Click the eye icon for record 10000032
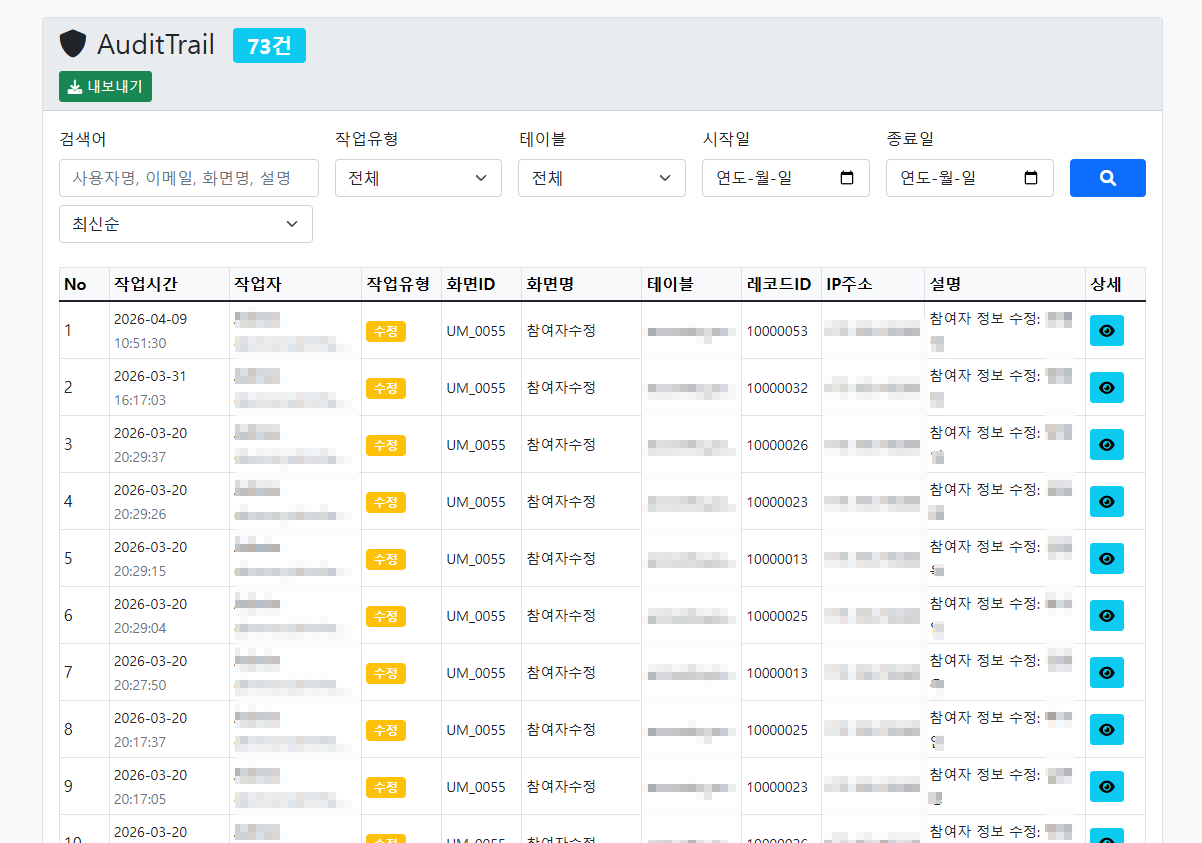 tap(1106, 387)
